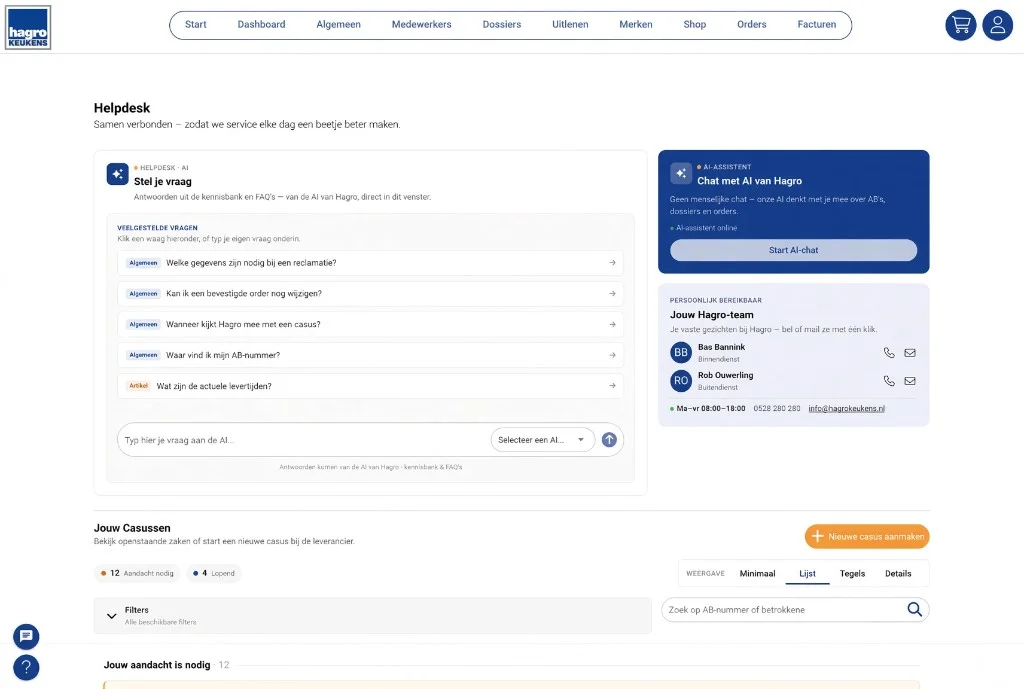1024x689 pixels.
Task: Go to Start in navigation
Action: click(195, 24)
